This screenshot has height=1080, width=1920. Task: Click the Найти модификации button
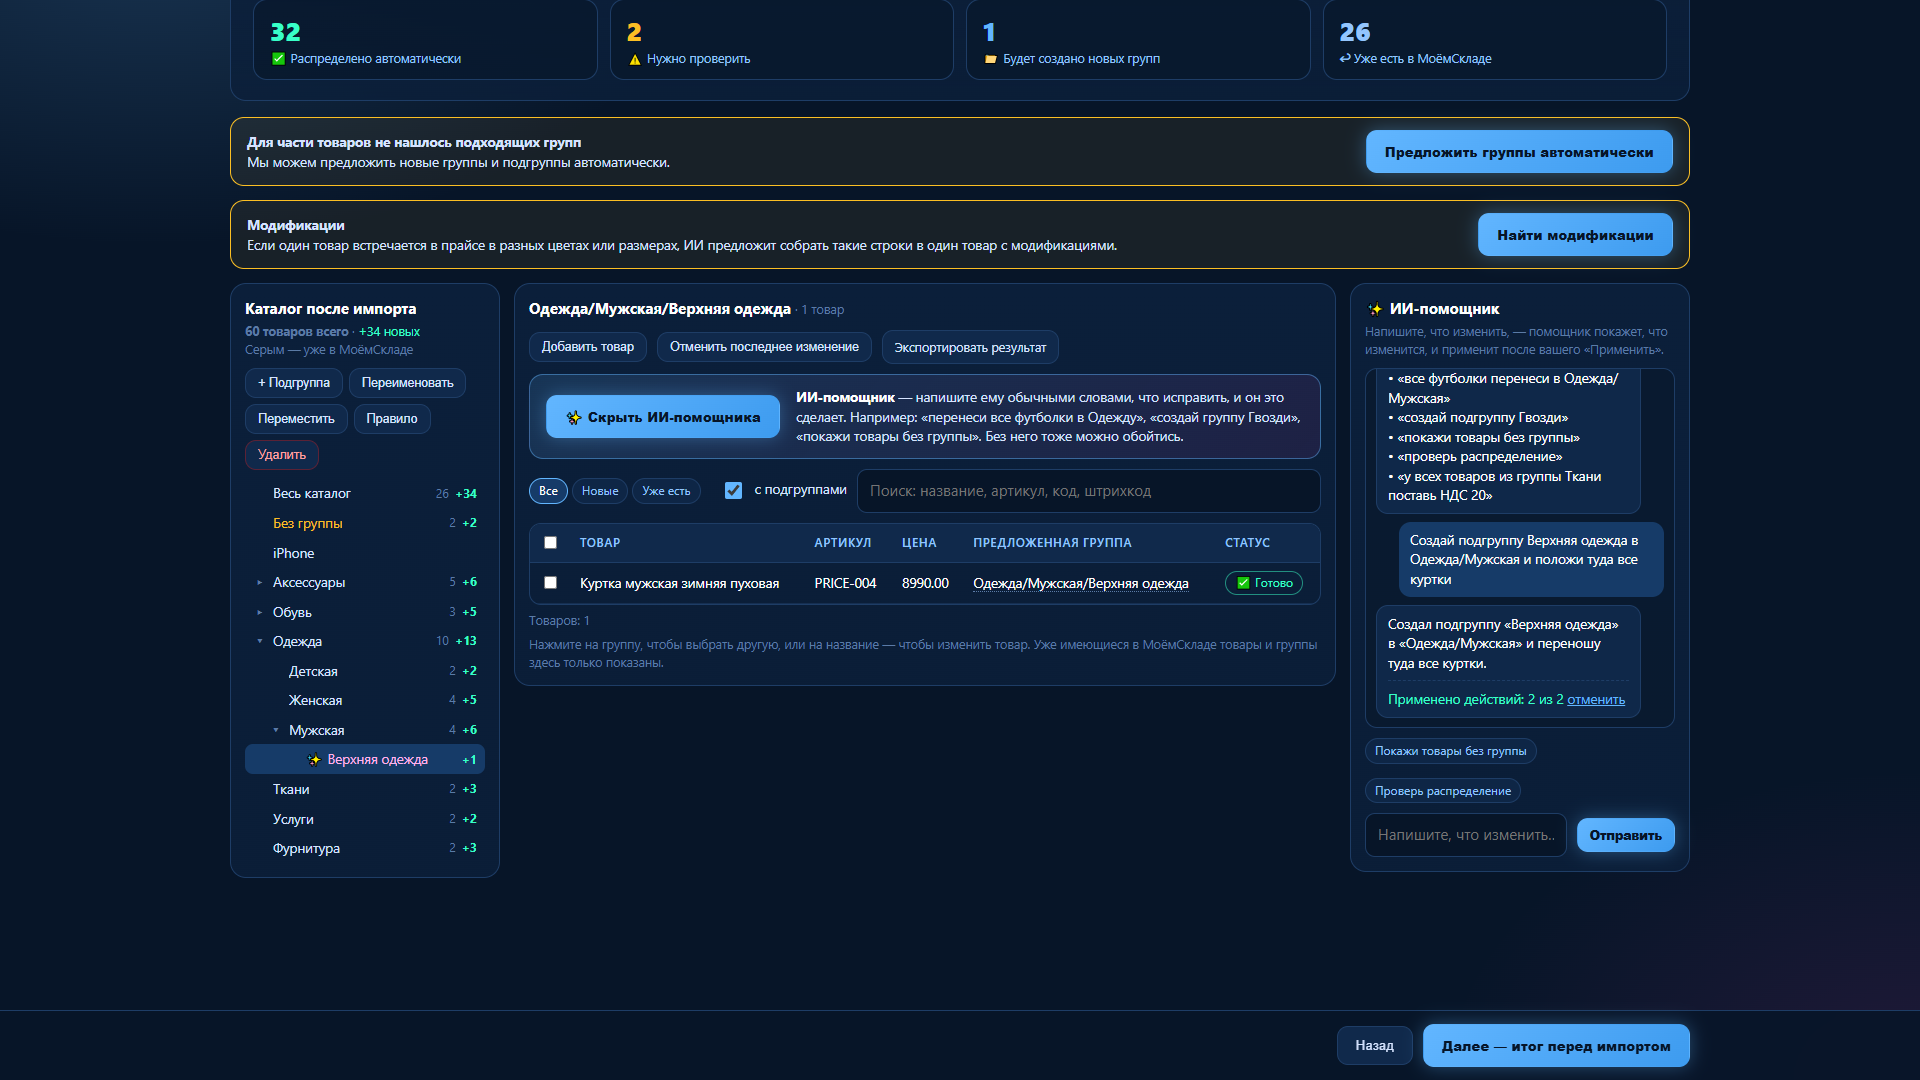click(1575, 235)
